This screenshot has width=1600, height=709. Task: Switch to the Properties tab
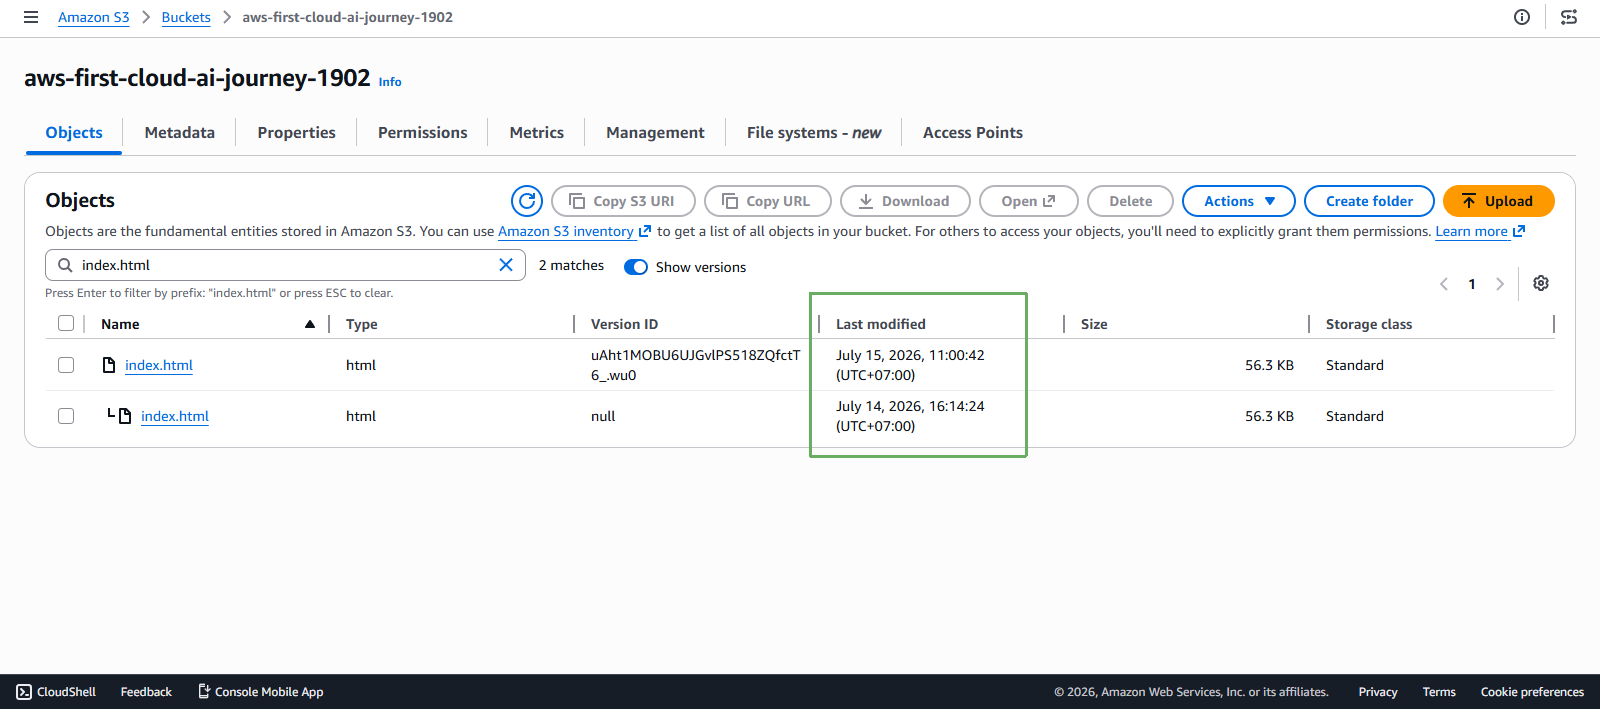pos(296,133)
